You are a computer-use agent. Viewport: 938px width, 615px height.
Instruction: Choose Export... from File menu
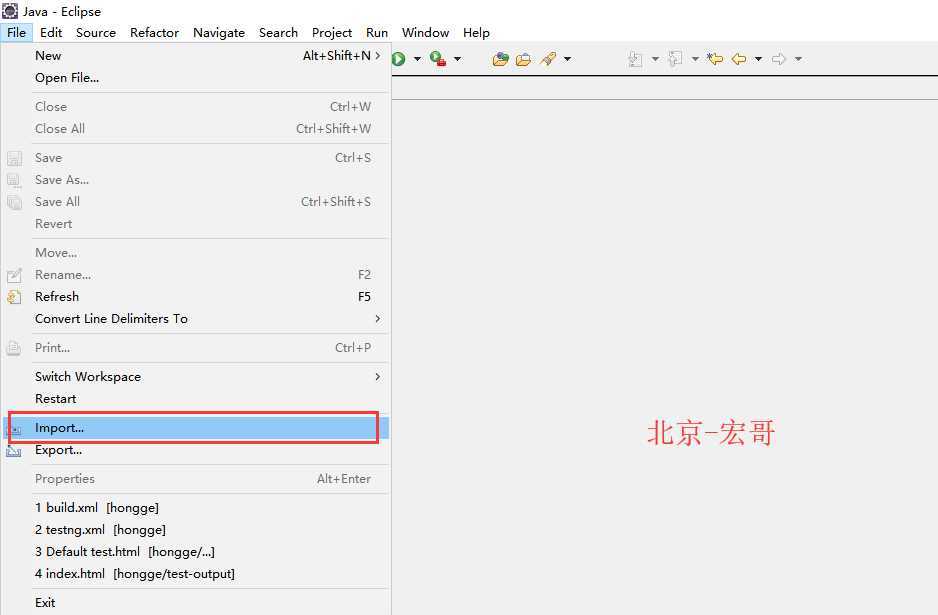point(196,450)
